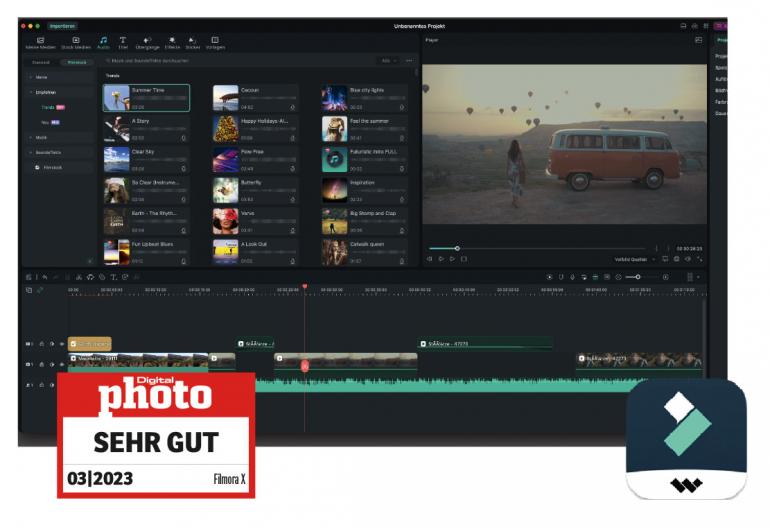
Task: Click the add track icon left of ruler
Action: pyautogui.click(x=29, y=290)
